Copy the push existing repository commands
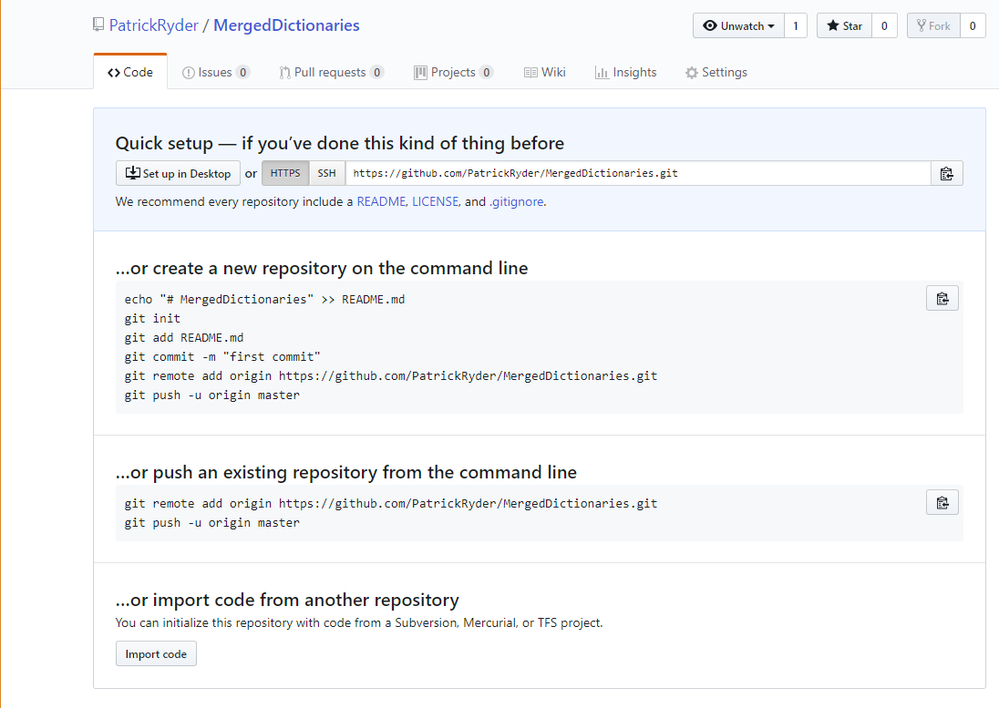The width and height of the screenshot is (999, 708). point(942,502)
